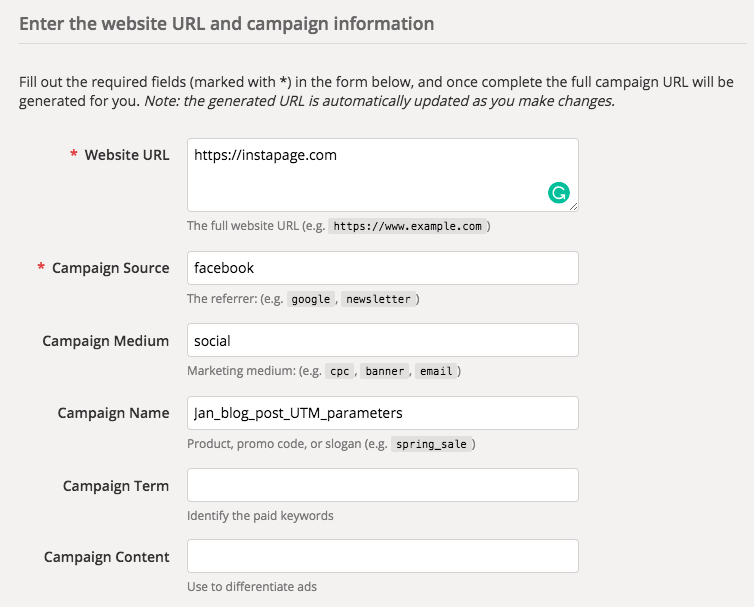Click the Campaign Medium label
Screen dimensions: 754x607
pos(105,341)
